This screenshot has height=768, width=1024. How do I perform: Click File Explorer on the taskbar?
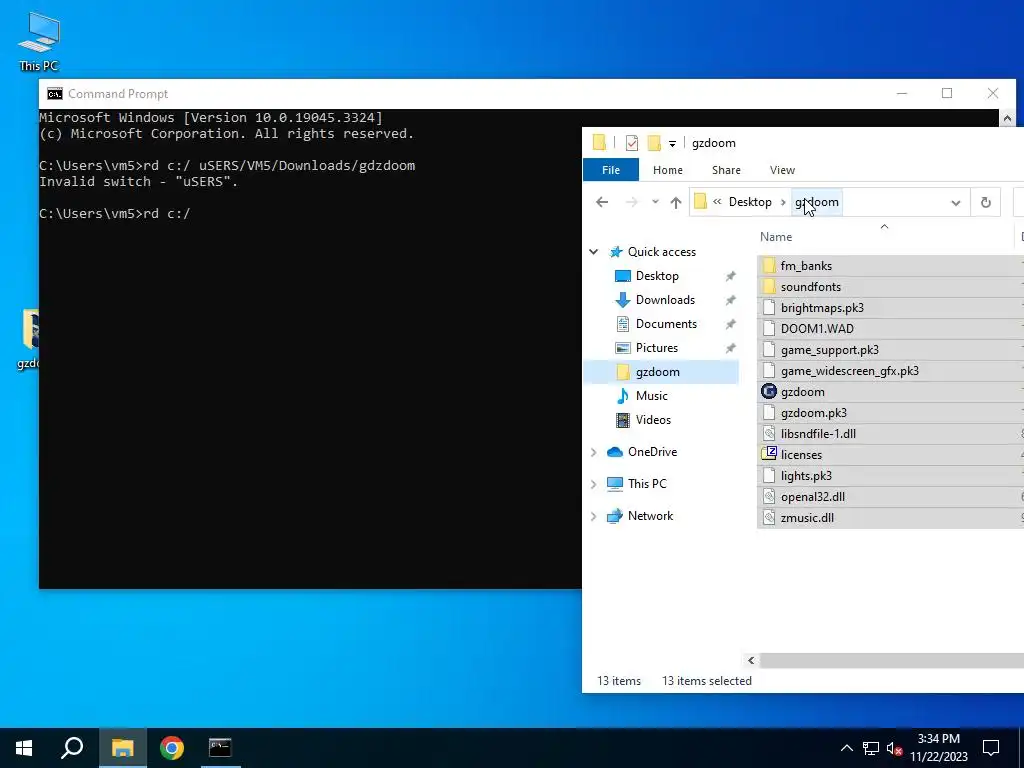coord(122,748)
